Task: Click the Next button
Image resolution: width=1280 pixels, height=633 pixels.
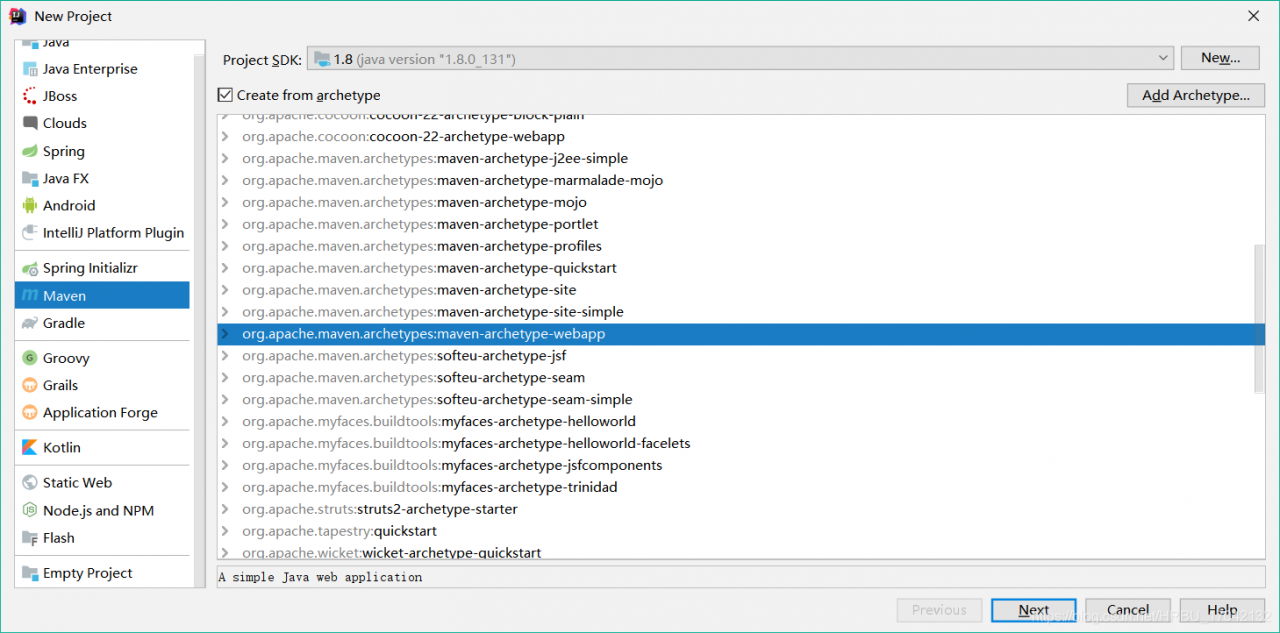Action: tap(1033, 610)
